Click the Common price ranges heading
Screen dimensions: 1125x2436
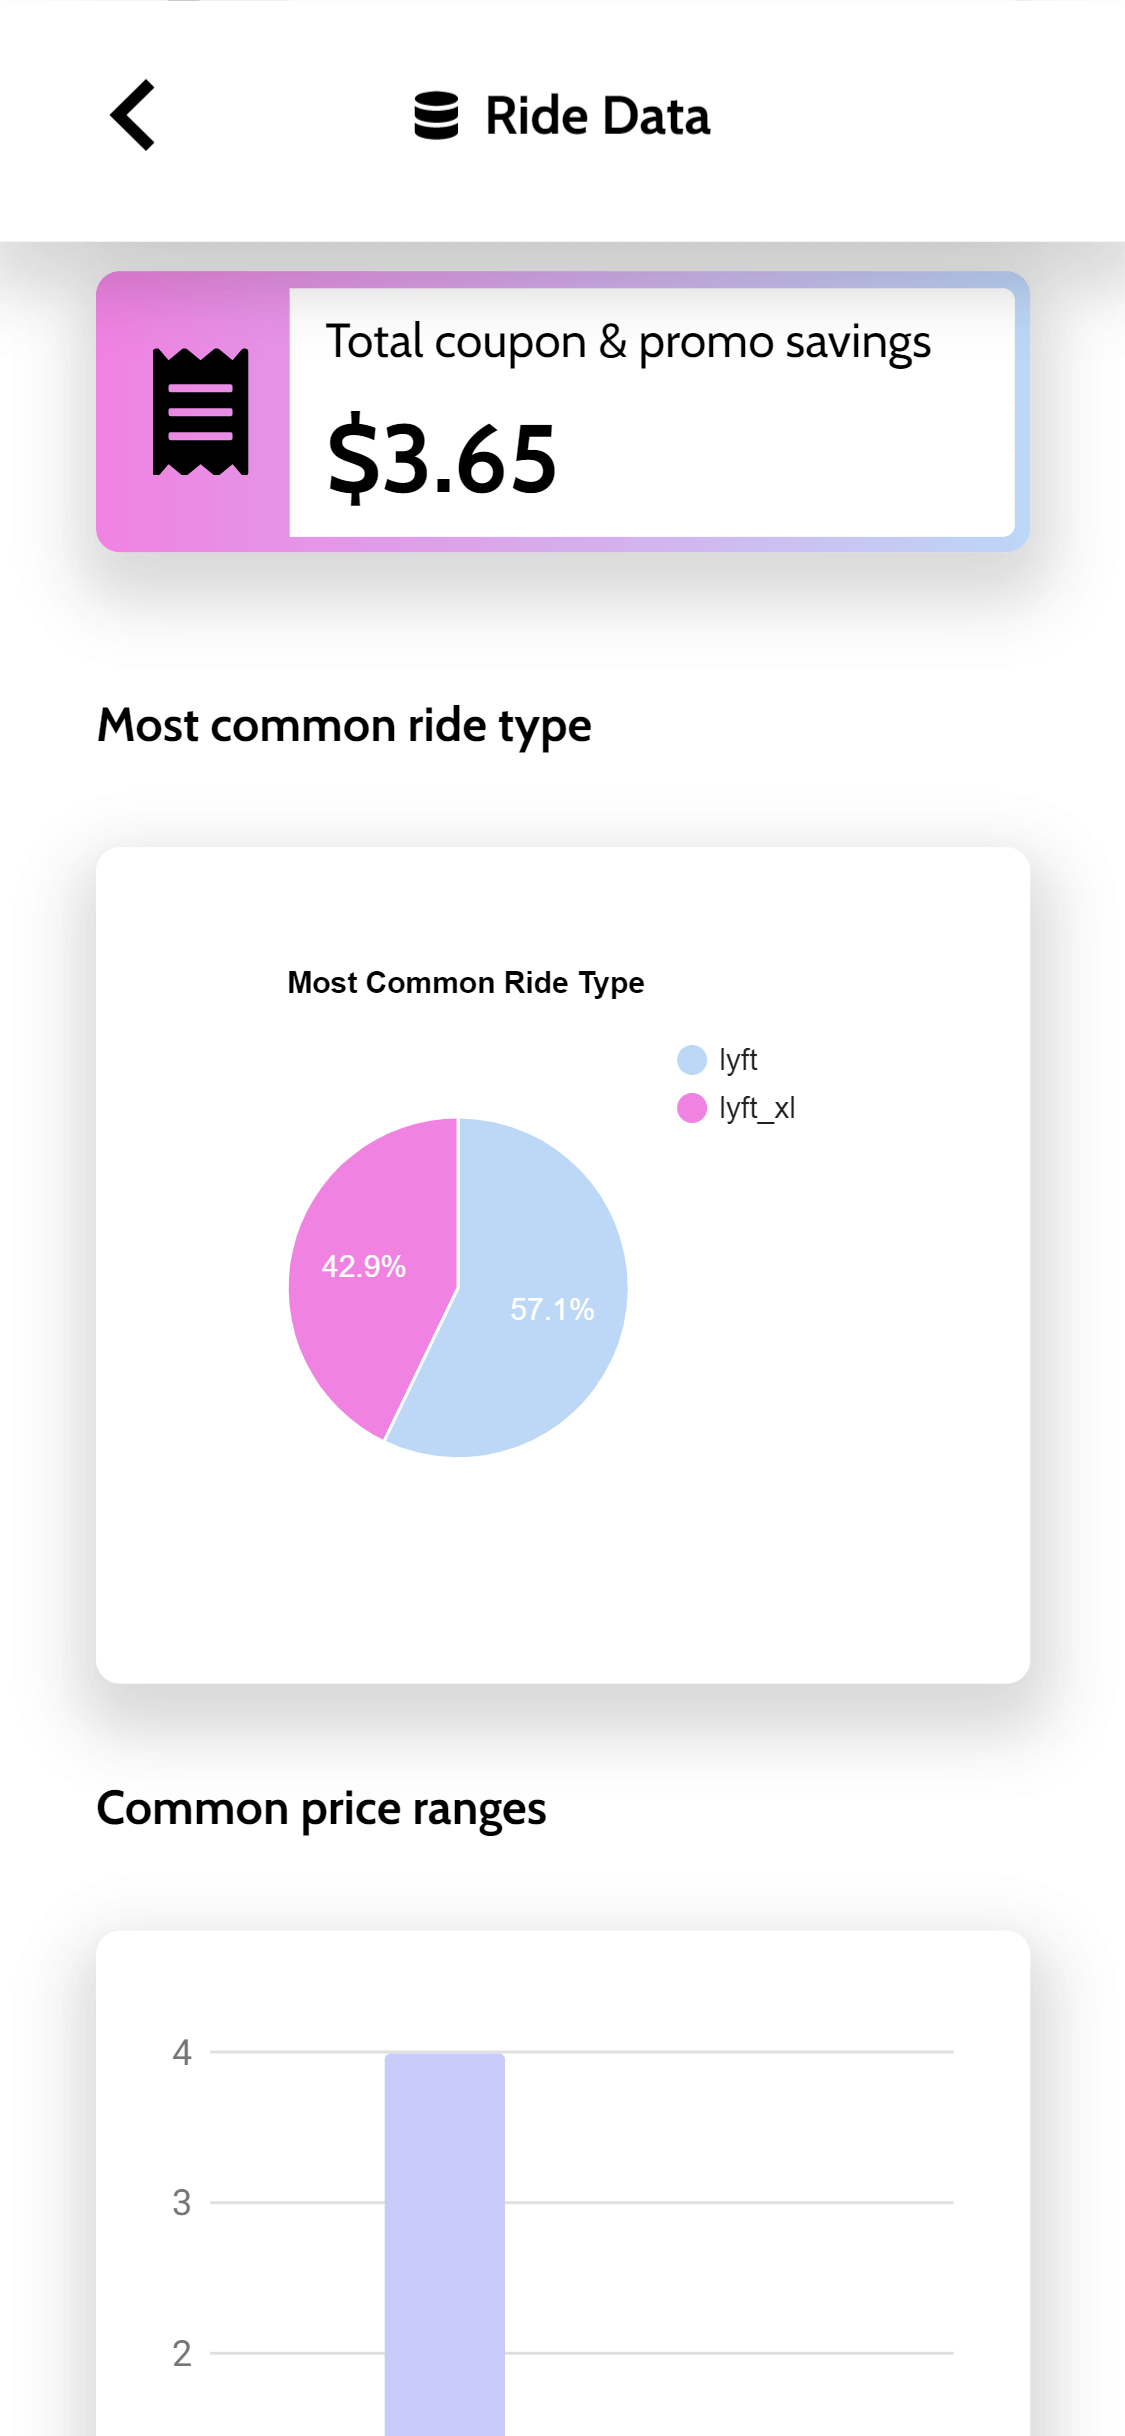coord(321,1808)
